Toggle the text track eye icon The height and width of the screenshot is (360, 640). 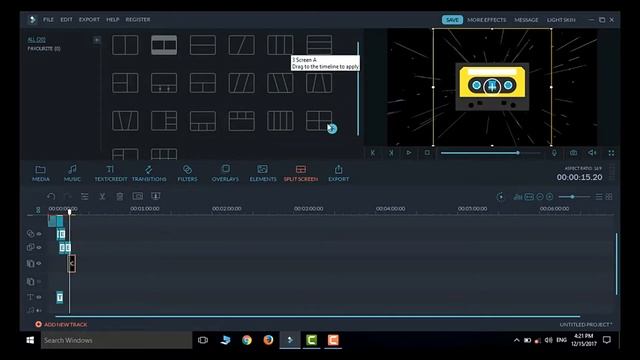click(39, 297)
